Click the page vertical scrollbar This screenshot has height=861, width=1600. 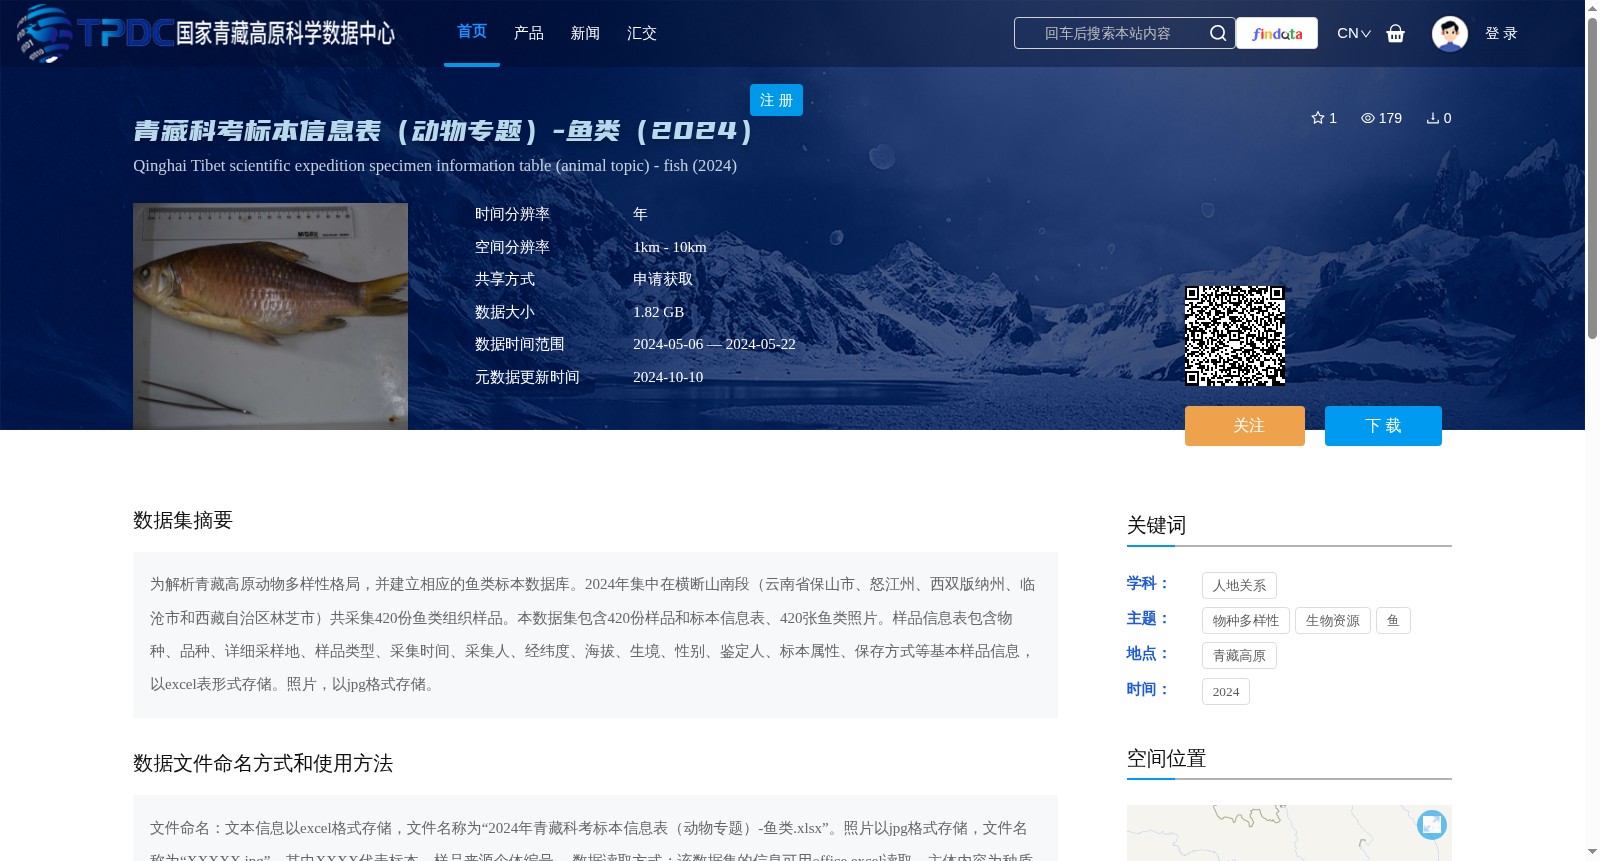(x=1592, y=178)
